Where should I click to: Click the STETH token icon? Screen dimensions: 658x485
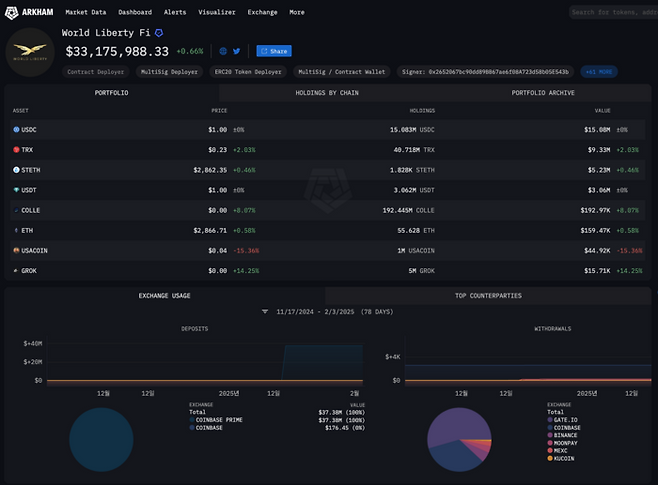click(16, 170)
